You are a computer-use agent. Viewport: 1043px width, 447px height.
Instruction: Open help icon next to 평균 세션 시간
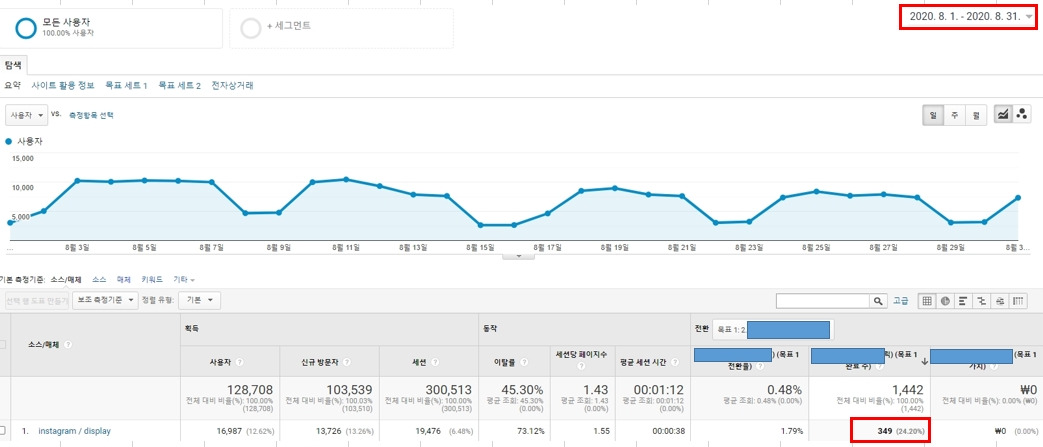tap(676, 362)
